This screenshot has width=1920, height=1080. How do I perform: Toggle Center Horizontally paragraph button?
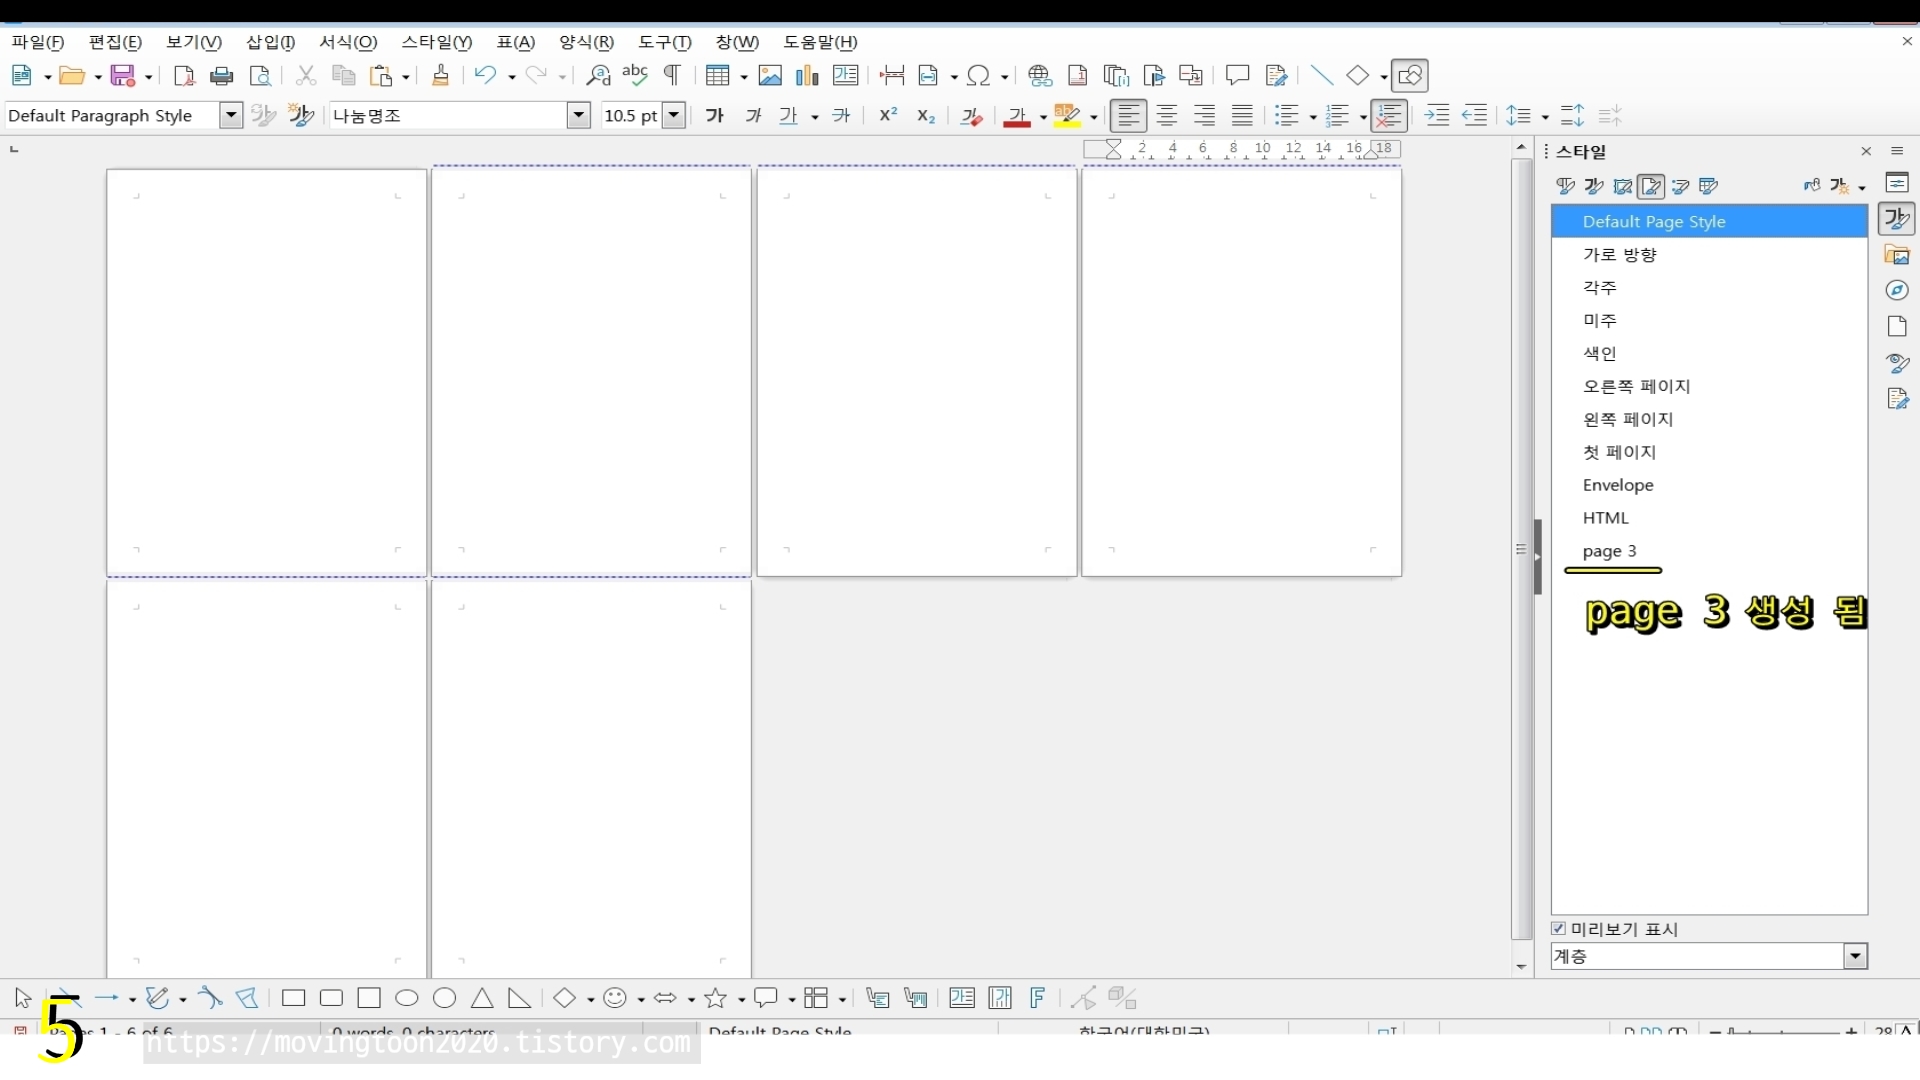coord(1167,116)
